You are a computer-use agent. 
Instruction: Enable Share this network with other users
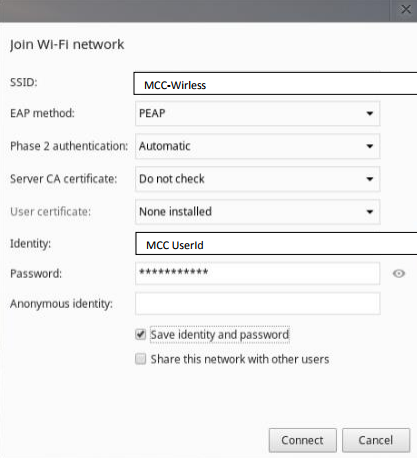tap(140, 359)
